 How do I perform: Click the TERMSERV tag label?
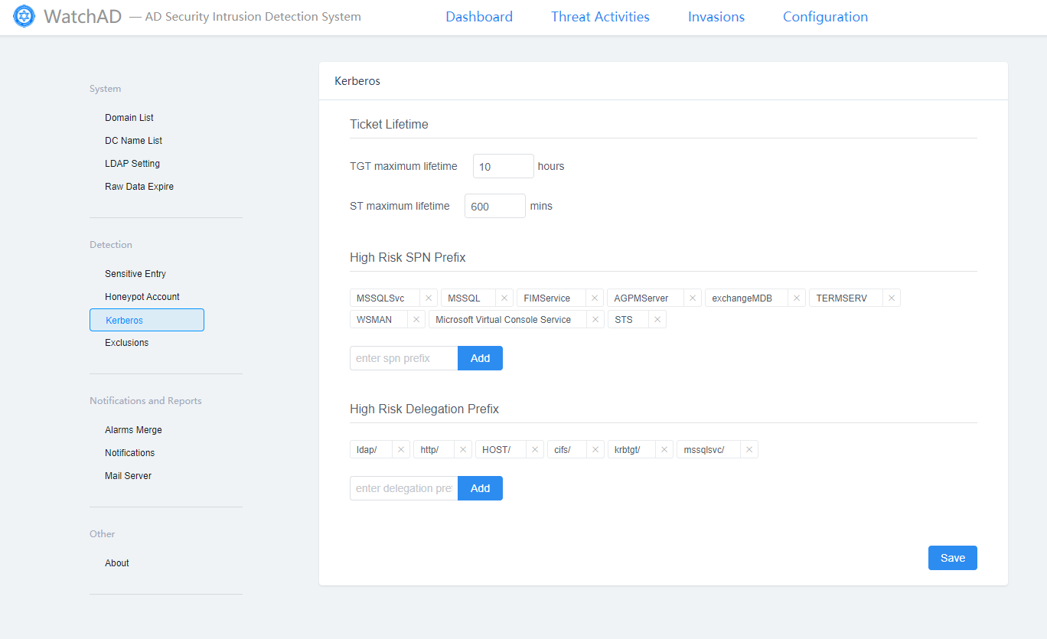point(841,298)
